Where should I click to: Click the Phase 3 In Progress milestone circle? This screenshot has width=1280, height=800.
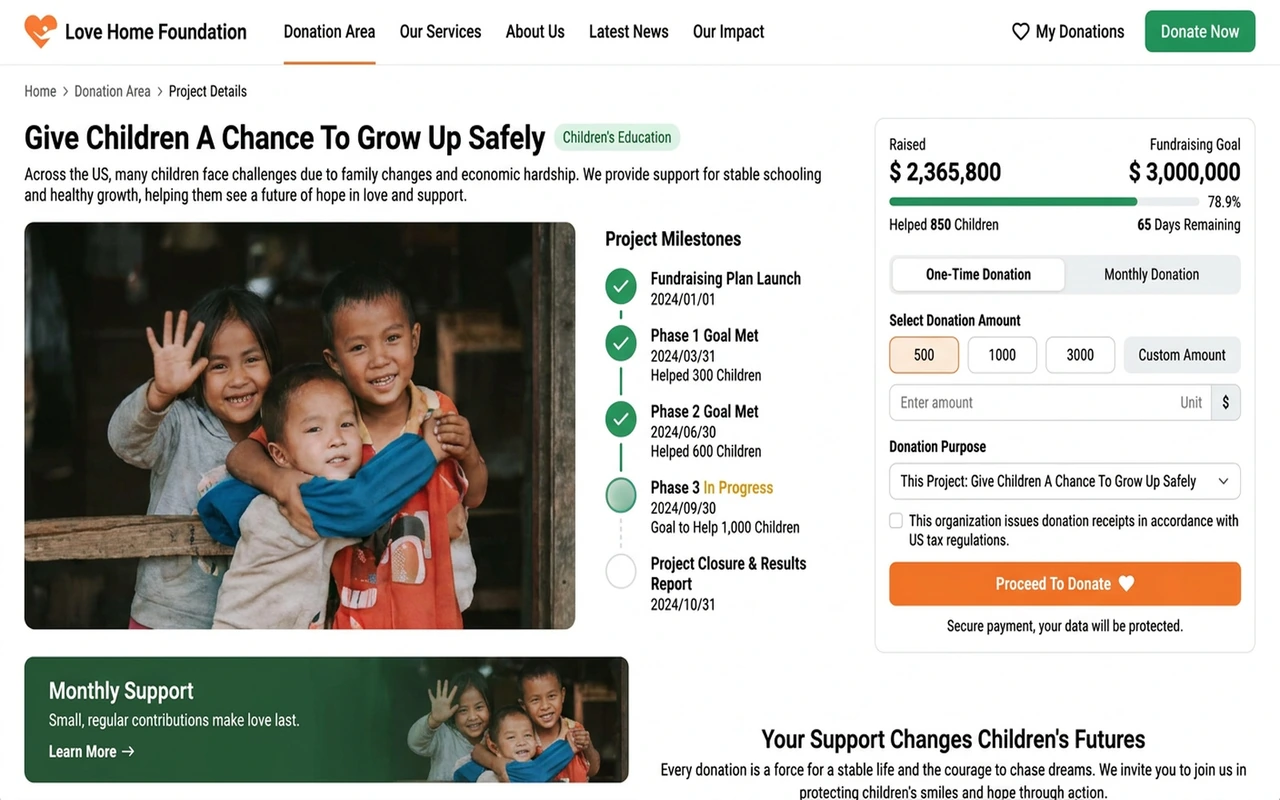(x=621, y=495)
